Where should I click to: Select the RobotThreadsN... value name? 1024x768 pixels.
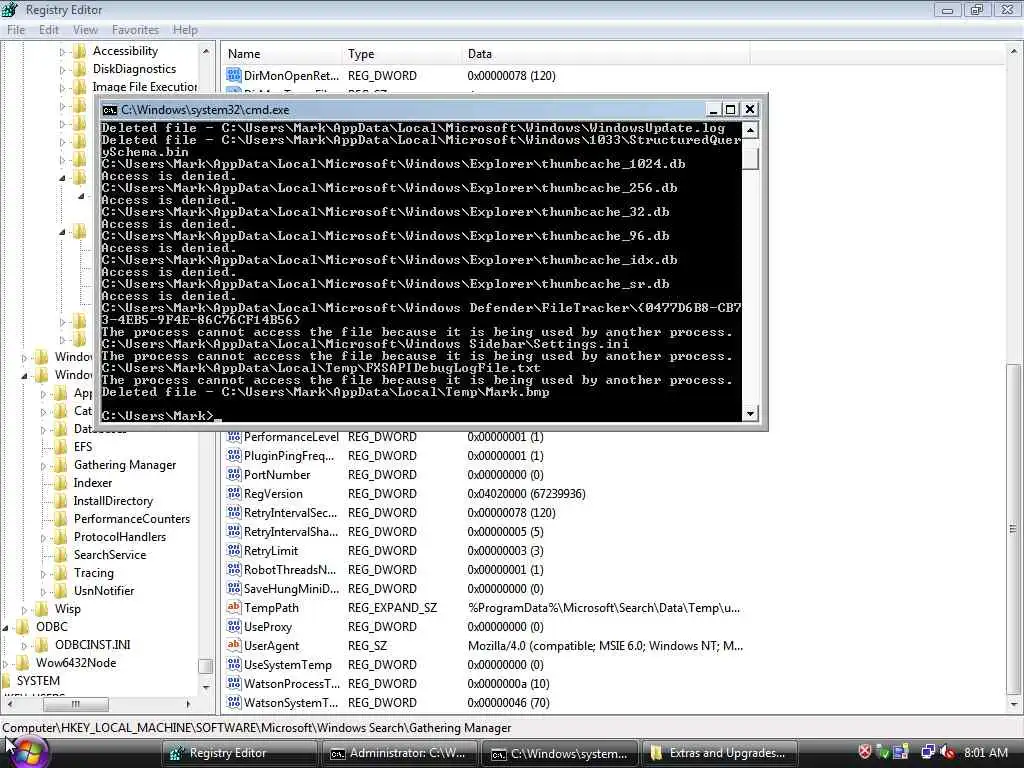[x=290, y=569]
